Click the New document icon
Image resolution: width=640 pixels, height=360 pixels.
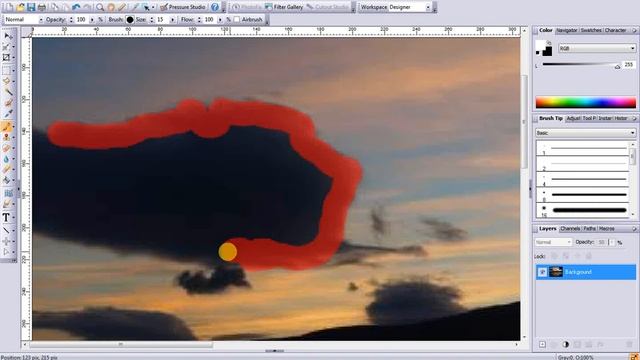pyautogui.click(x=9, y=7)
